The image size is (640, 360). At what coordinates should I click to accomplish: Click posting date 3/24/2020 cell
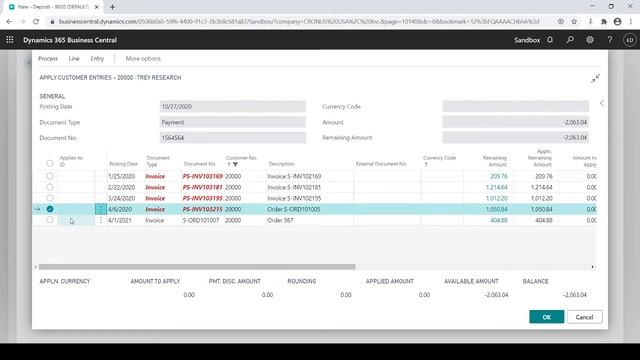(121, 198)
